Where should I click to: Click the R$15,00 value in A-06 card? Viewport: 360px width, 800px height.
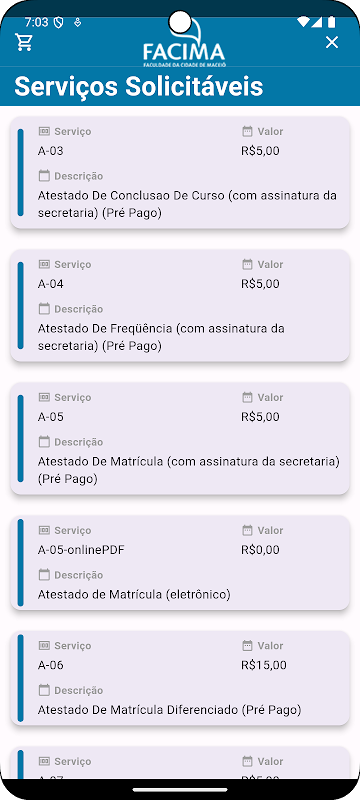264,665
